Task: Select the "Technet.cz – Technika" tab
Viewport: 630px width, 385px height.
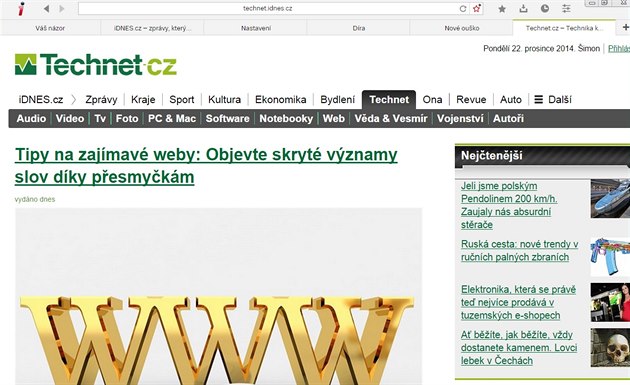Action: coord(564,28)
